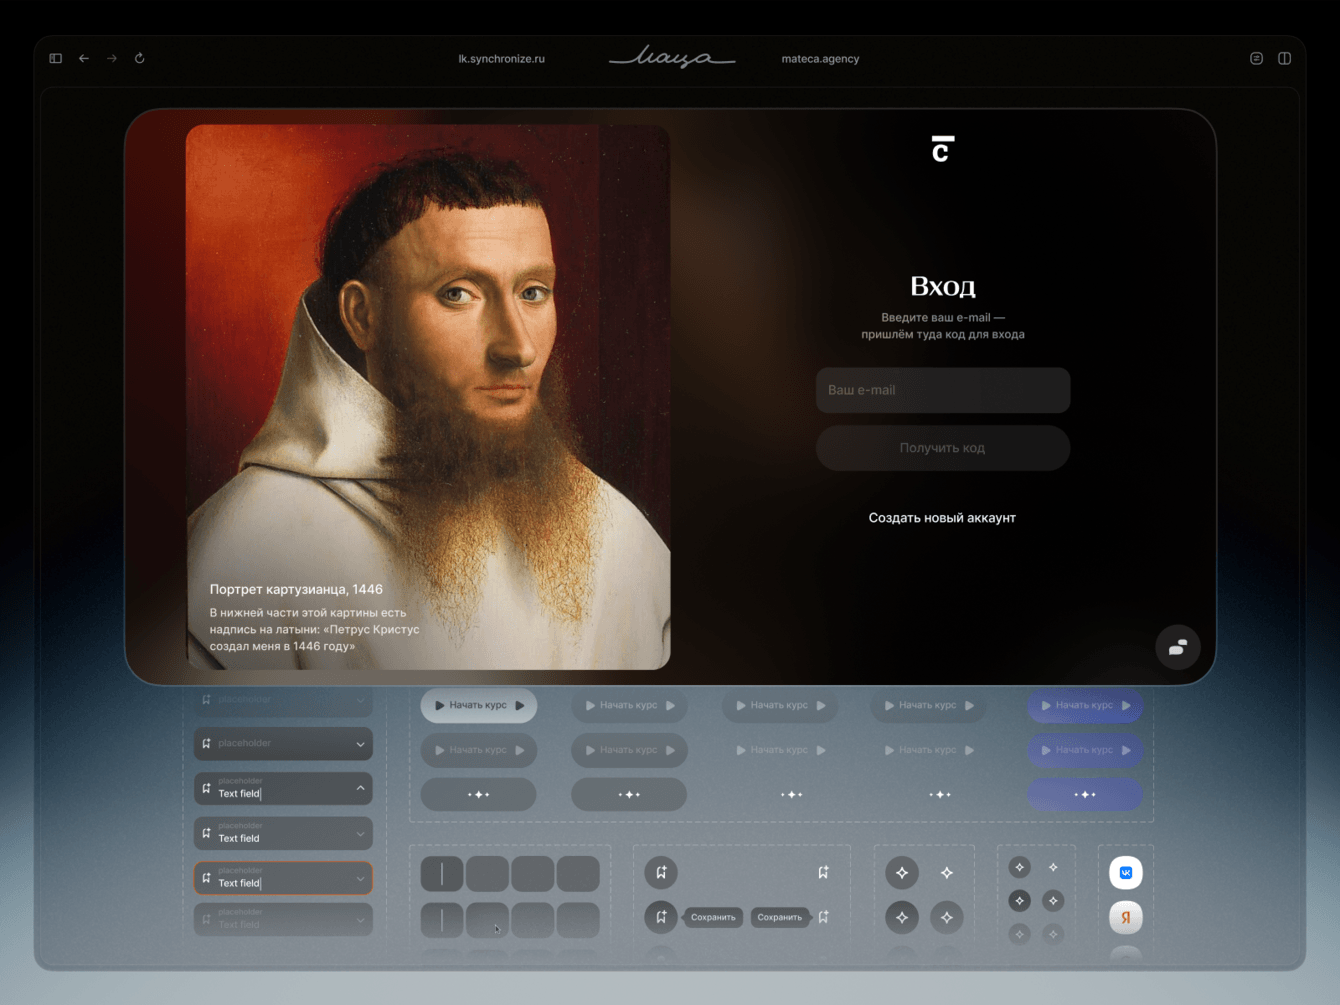1340x1005 pixels.
Task: Click the upper blue Начать курс button
Action: (x=1085, y=705)
